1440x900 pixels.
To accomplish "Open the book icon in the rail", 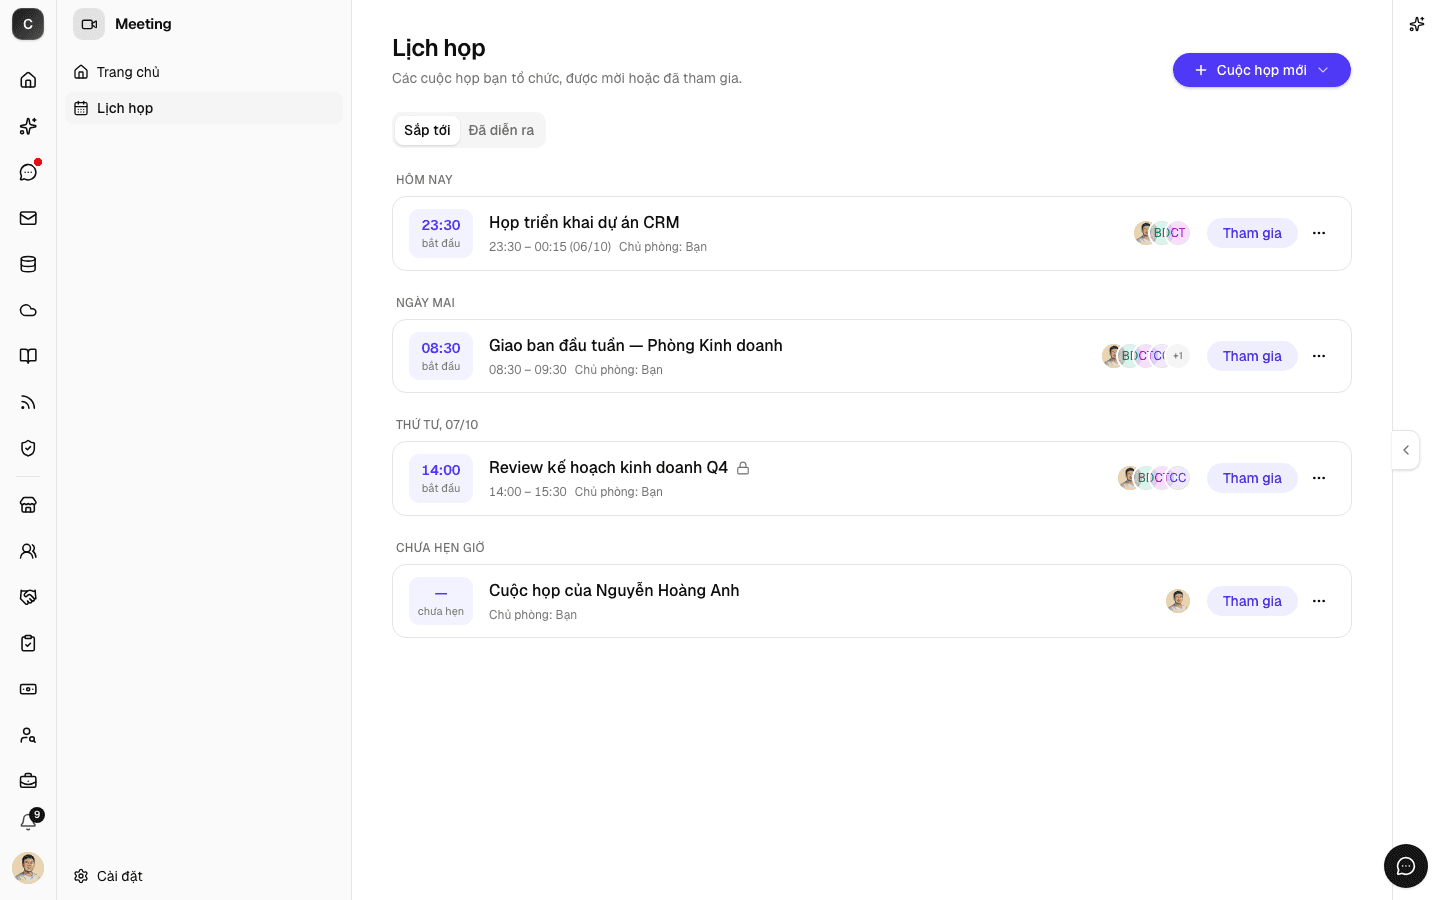I will [28, 356].
